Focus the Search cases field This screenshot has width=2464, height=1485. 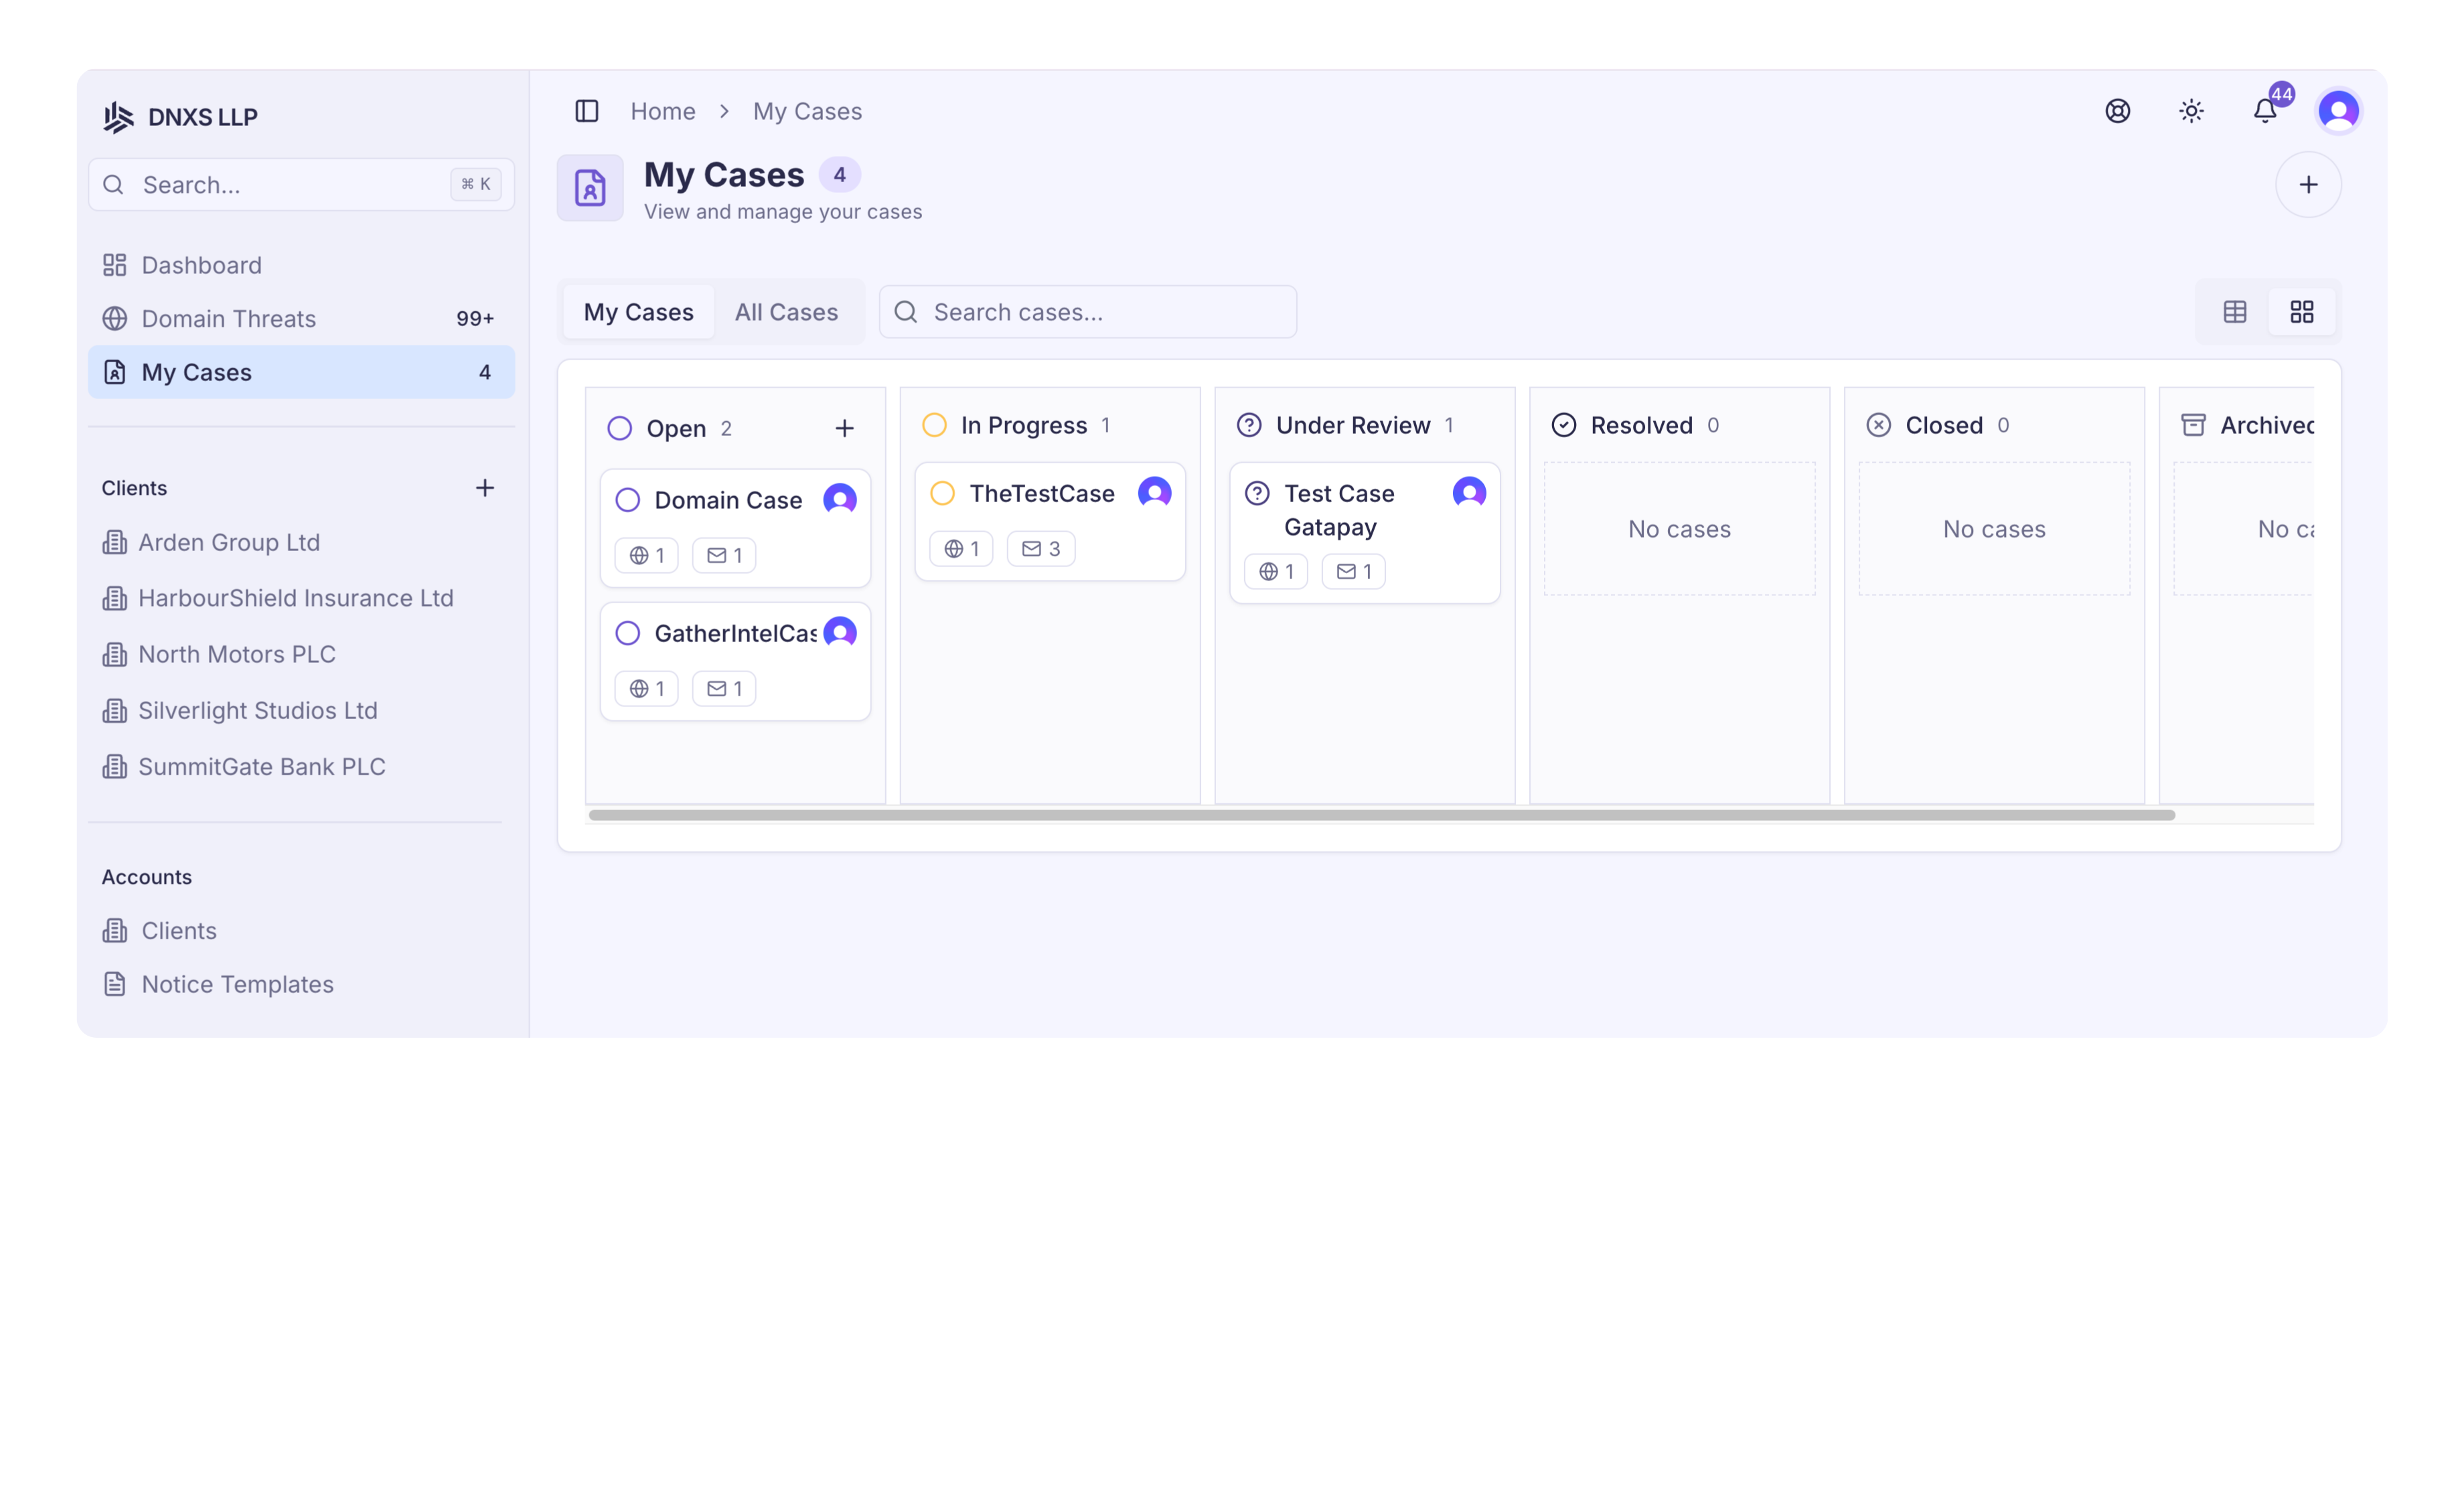[1100, 312]
